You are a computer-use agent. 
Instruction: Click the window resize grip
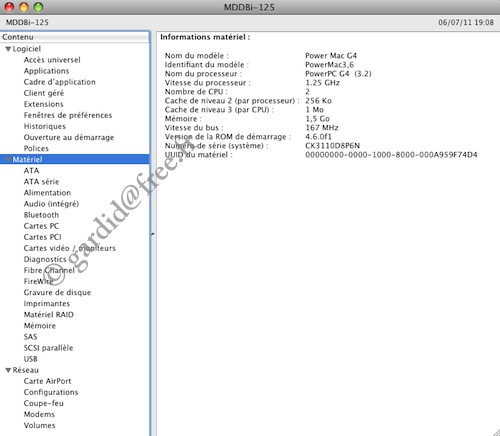click(496, 432)
